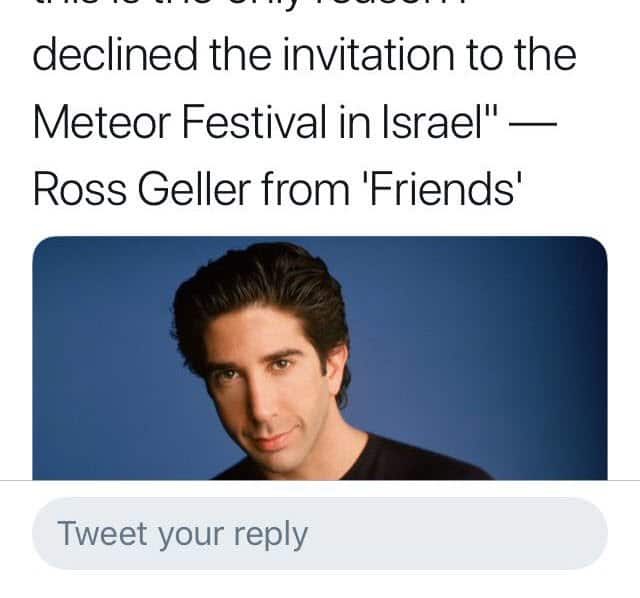This screenshot has height=598, width=640.
Task: Tap the line "declined the invitation to the"
Action: click(x=304, y=54)
